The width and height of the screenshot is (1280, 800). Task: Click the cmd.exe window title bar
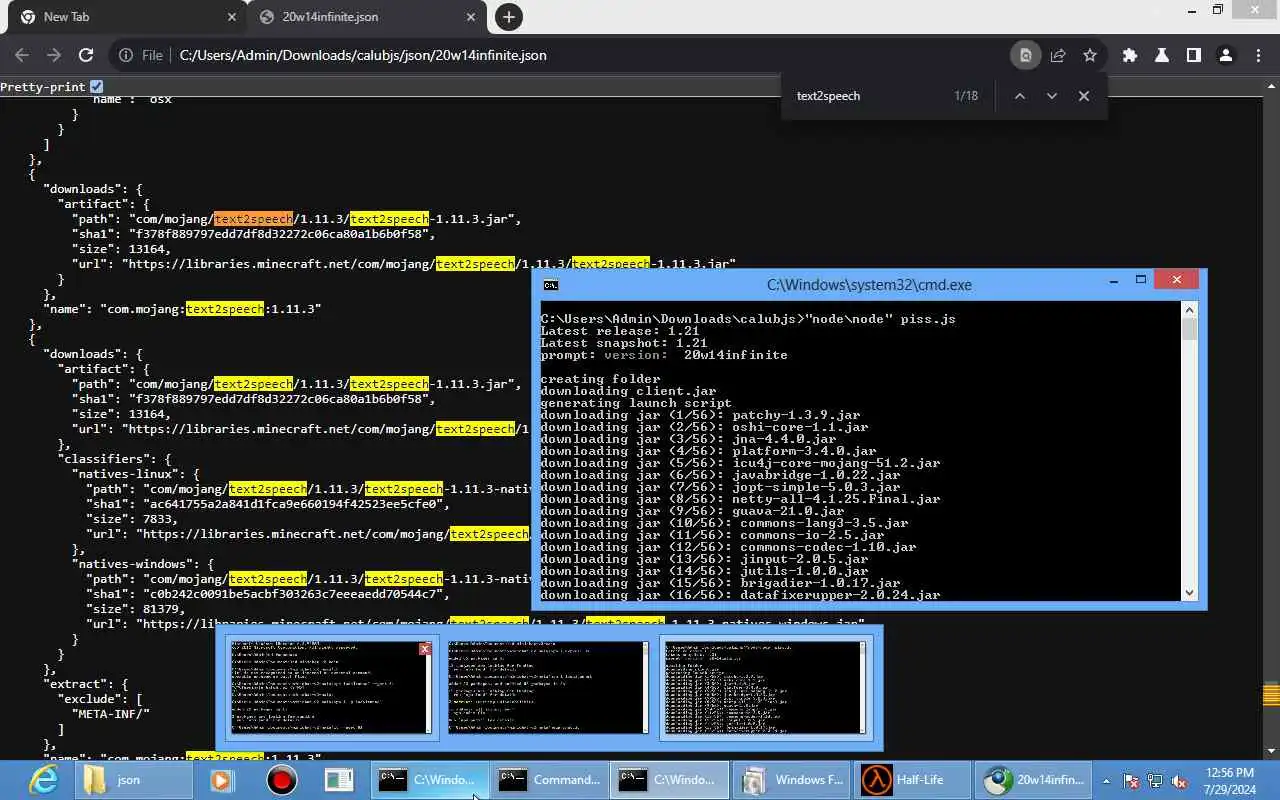[x=869, y=284]
